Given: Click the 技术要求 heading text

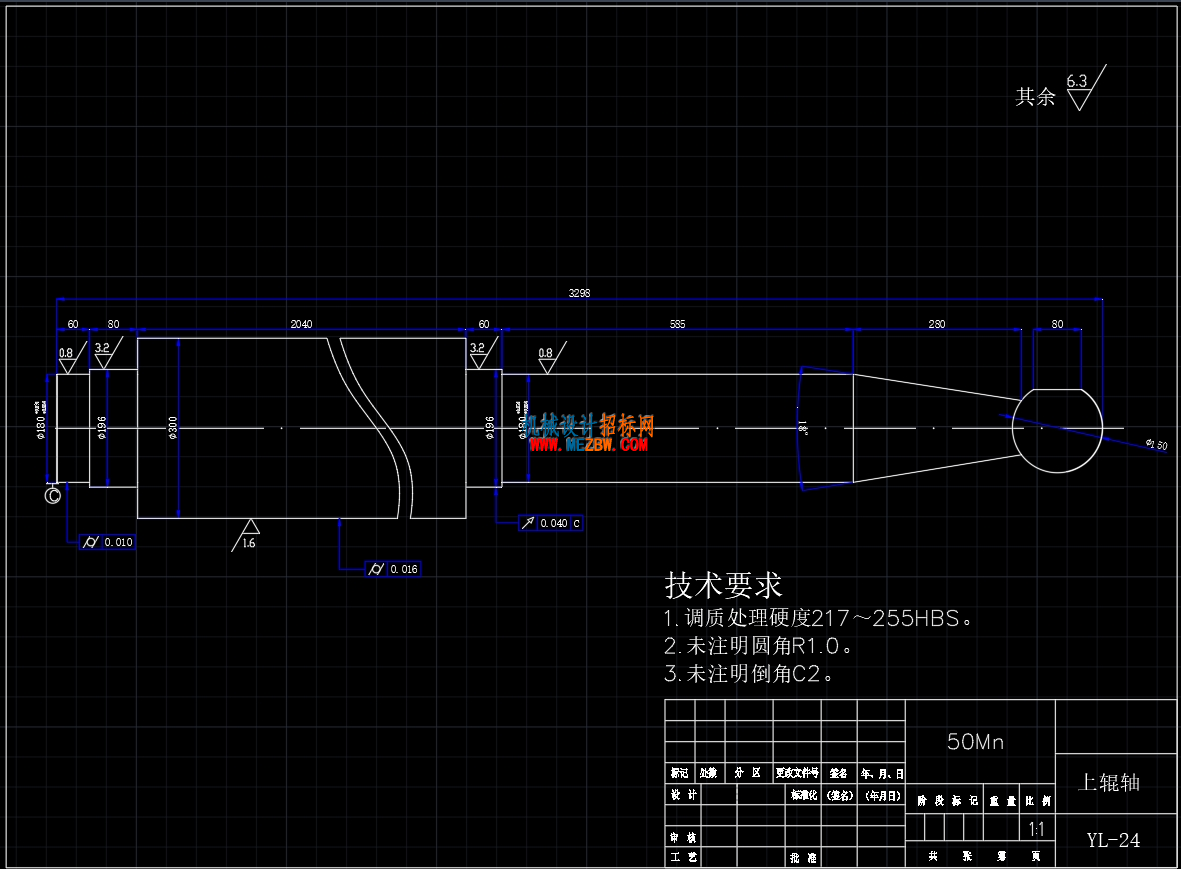Looking at the screenshot, I should click(x=724, y=585).
